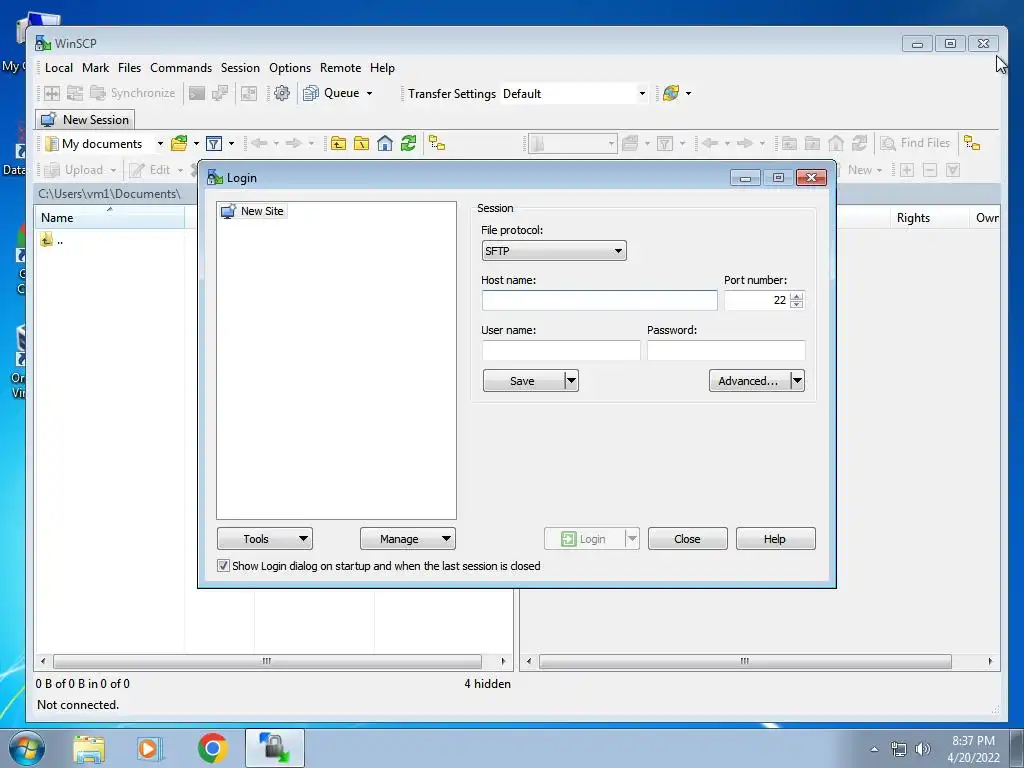Go to local root directory icon
The height and width of the screenshot is (768, 1024).
[361, 144]
